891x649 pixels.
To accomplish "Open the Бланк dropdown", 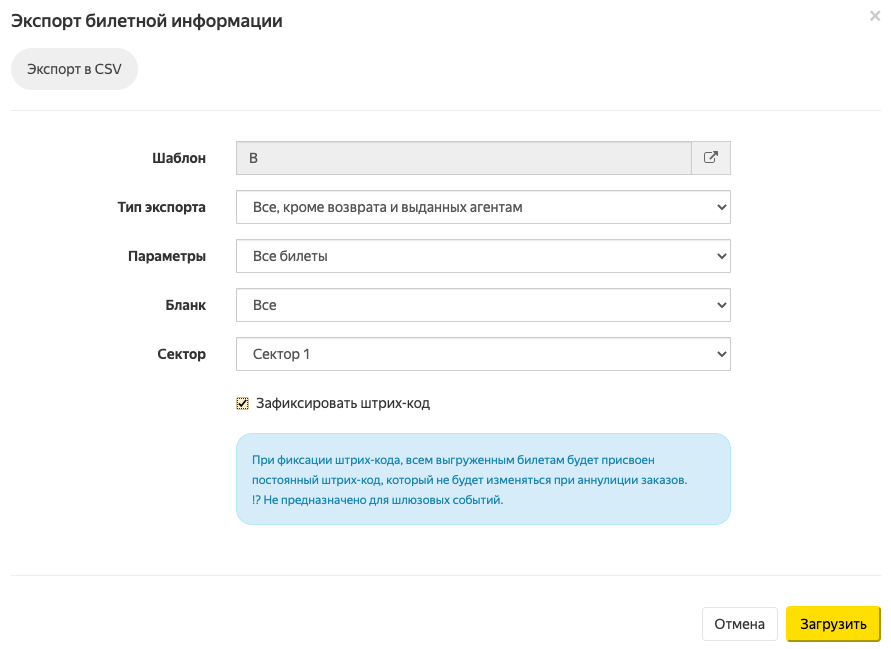I will (483, 305).
